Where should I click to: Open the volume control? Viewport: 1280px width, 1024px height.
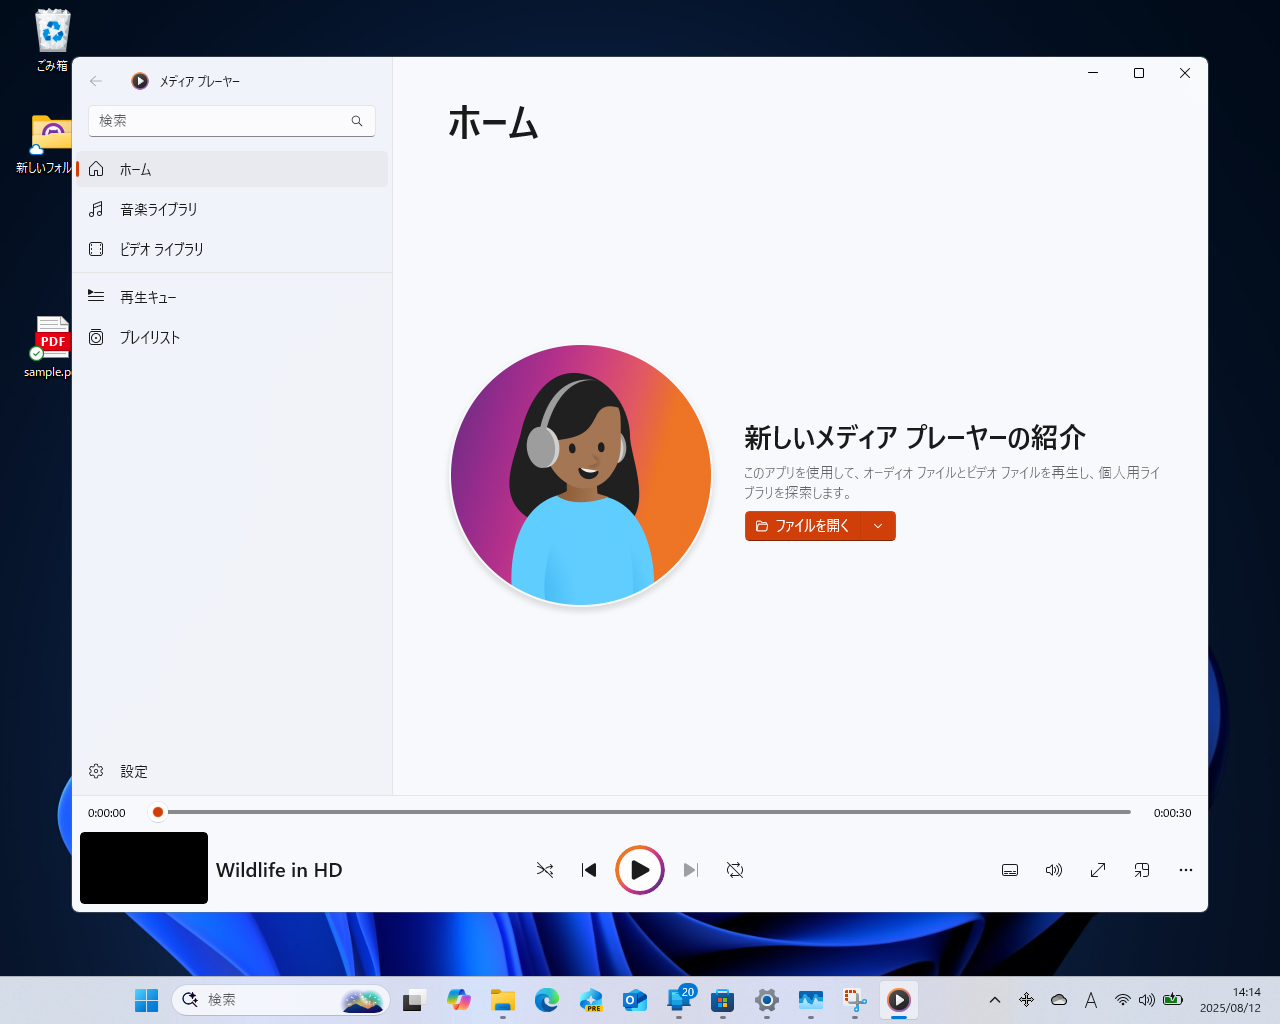(x=1054, y=870)
